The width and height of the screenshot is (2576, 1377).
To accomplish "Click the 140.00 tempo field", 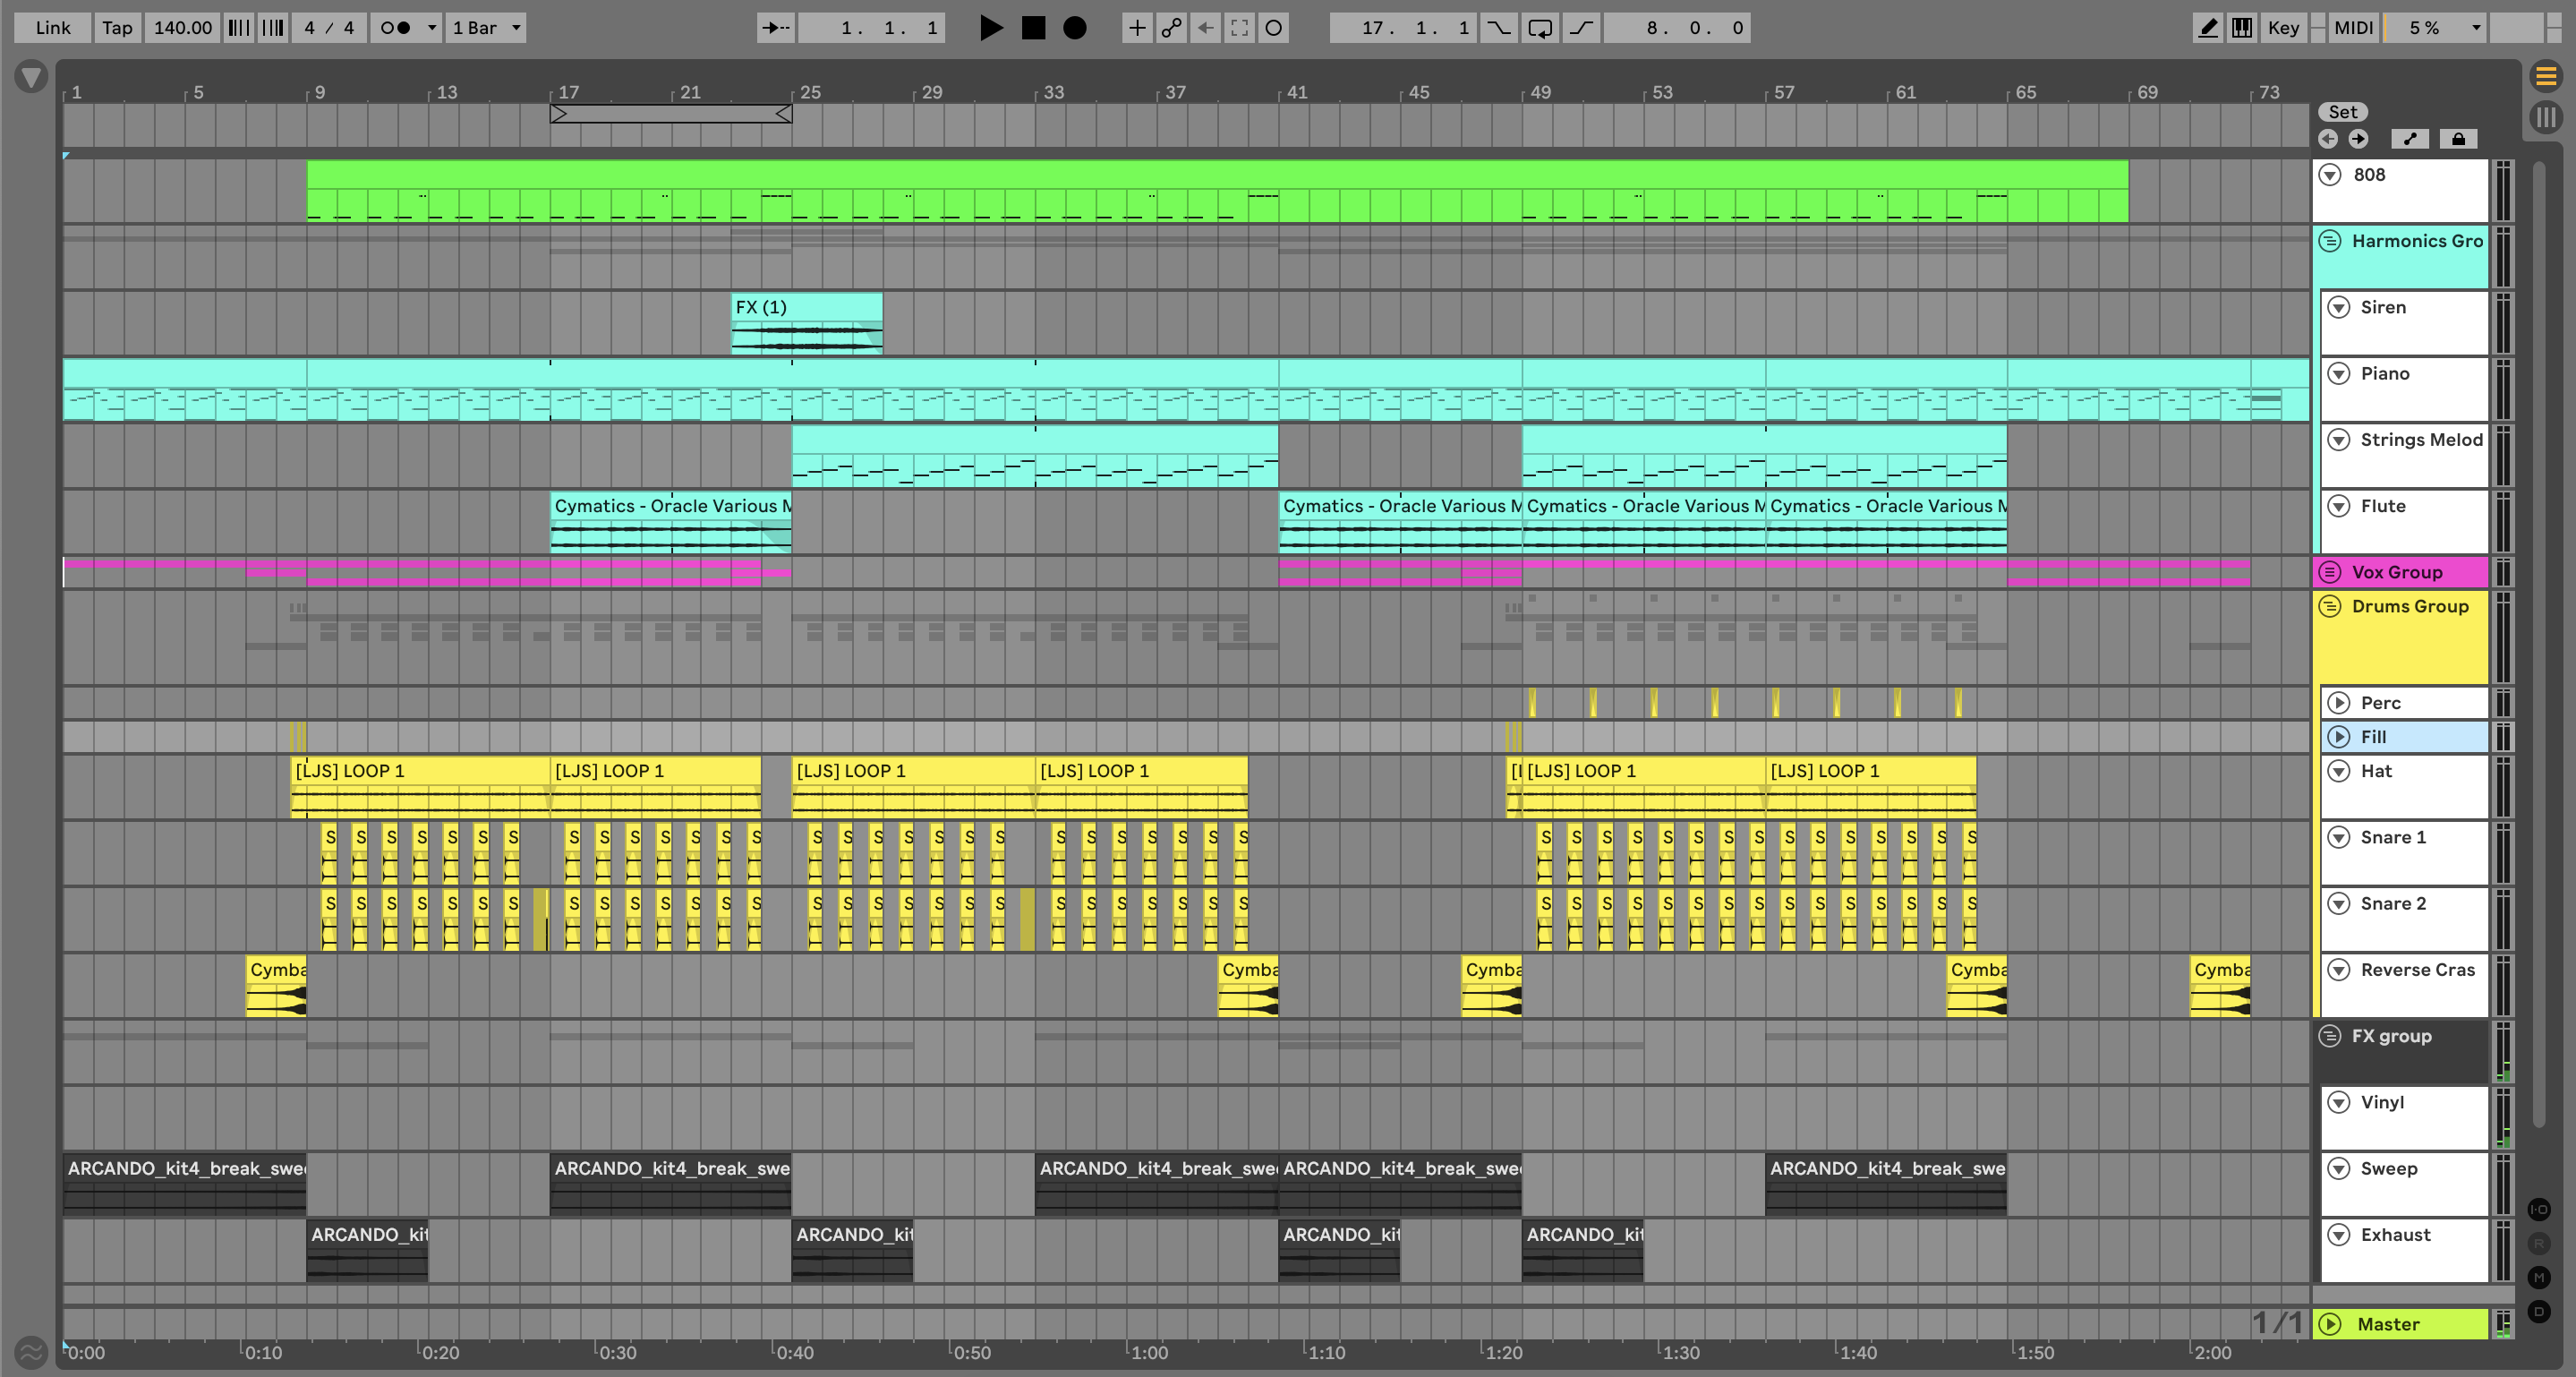I will [182, 28].
